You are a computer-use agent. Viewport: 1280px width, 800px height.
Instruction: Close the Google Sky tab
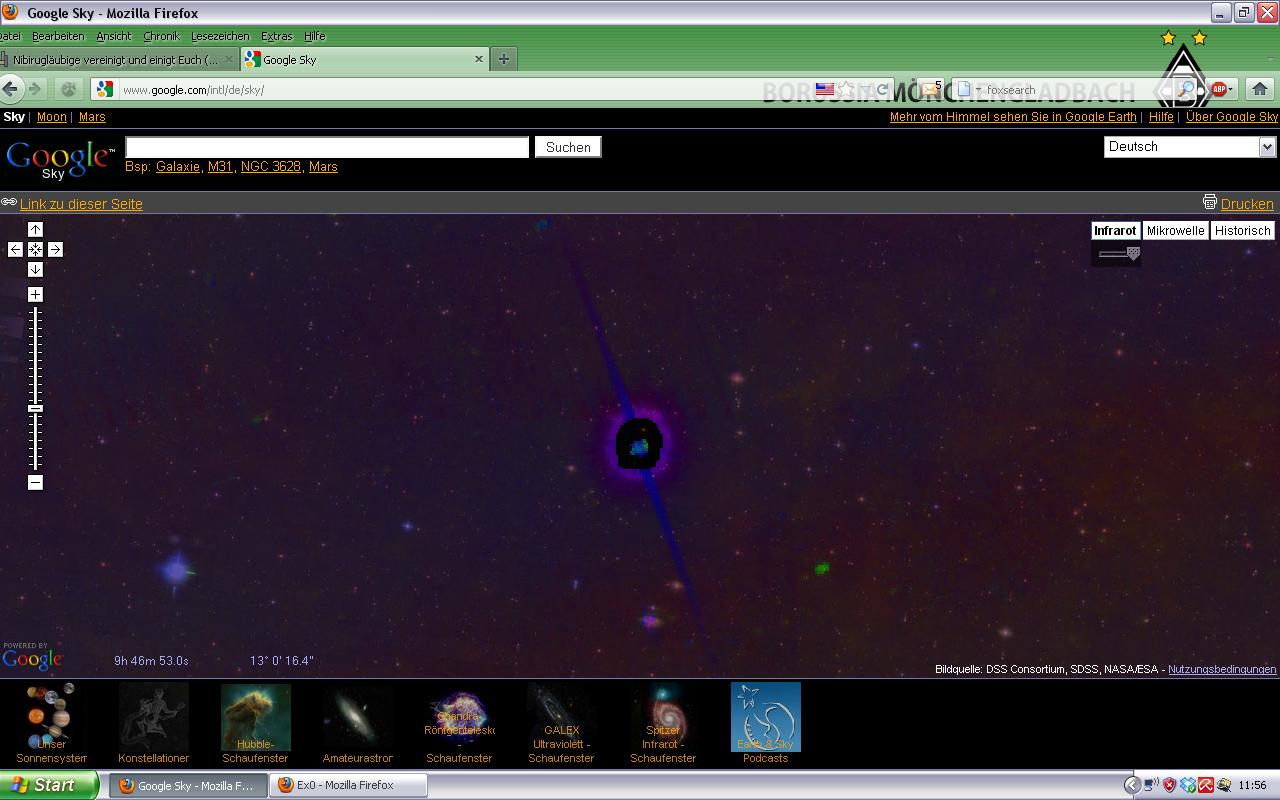click(x=478, y=59)
